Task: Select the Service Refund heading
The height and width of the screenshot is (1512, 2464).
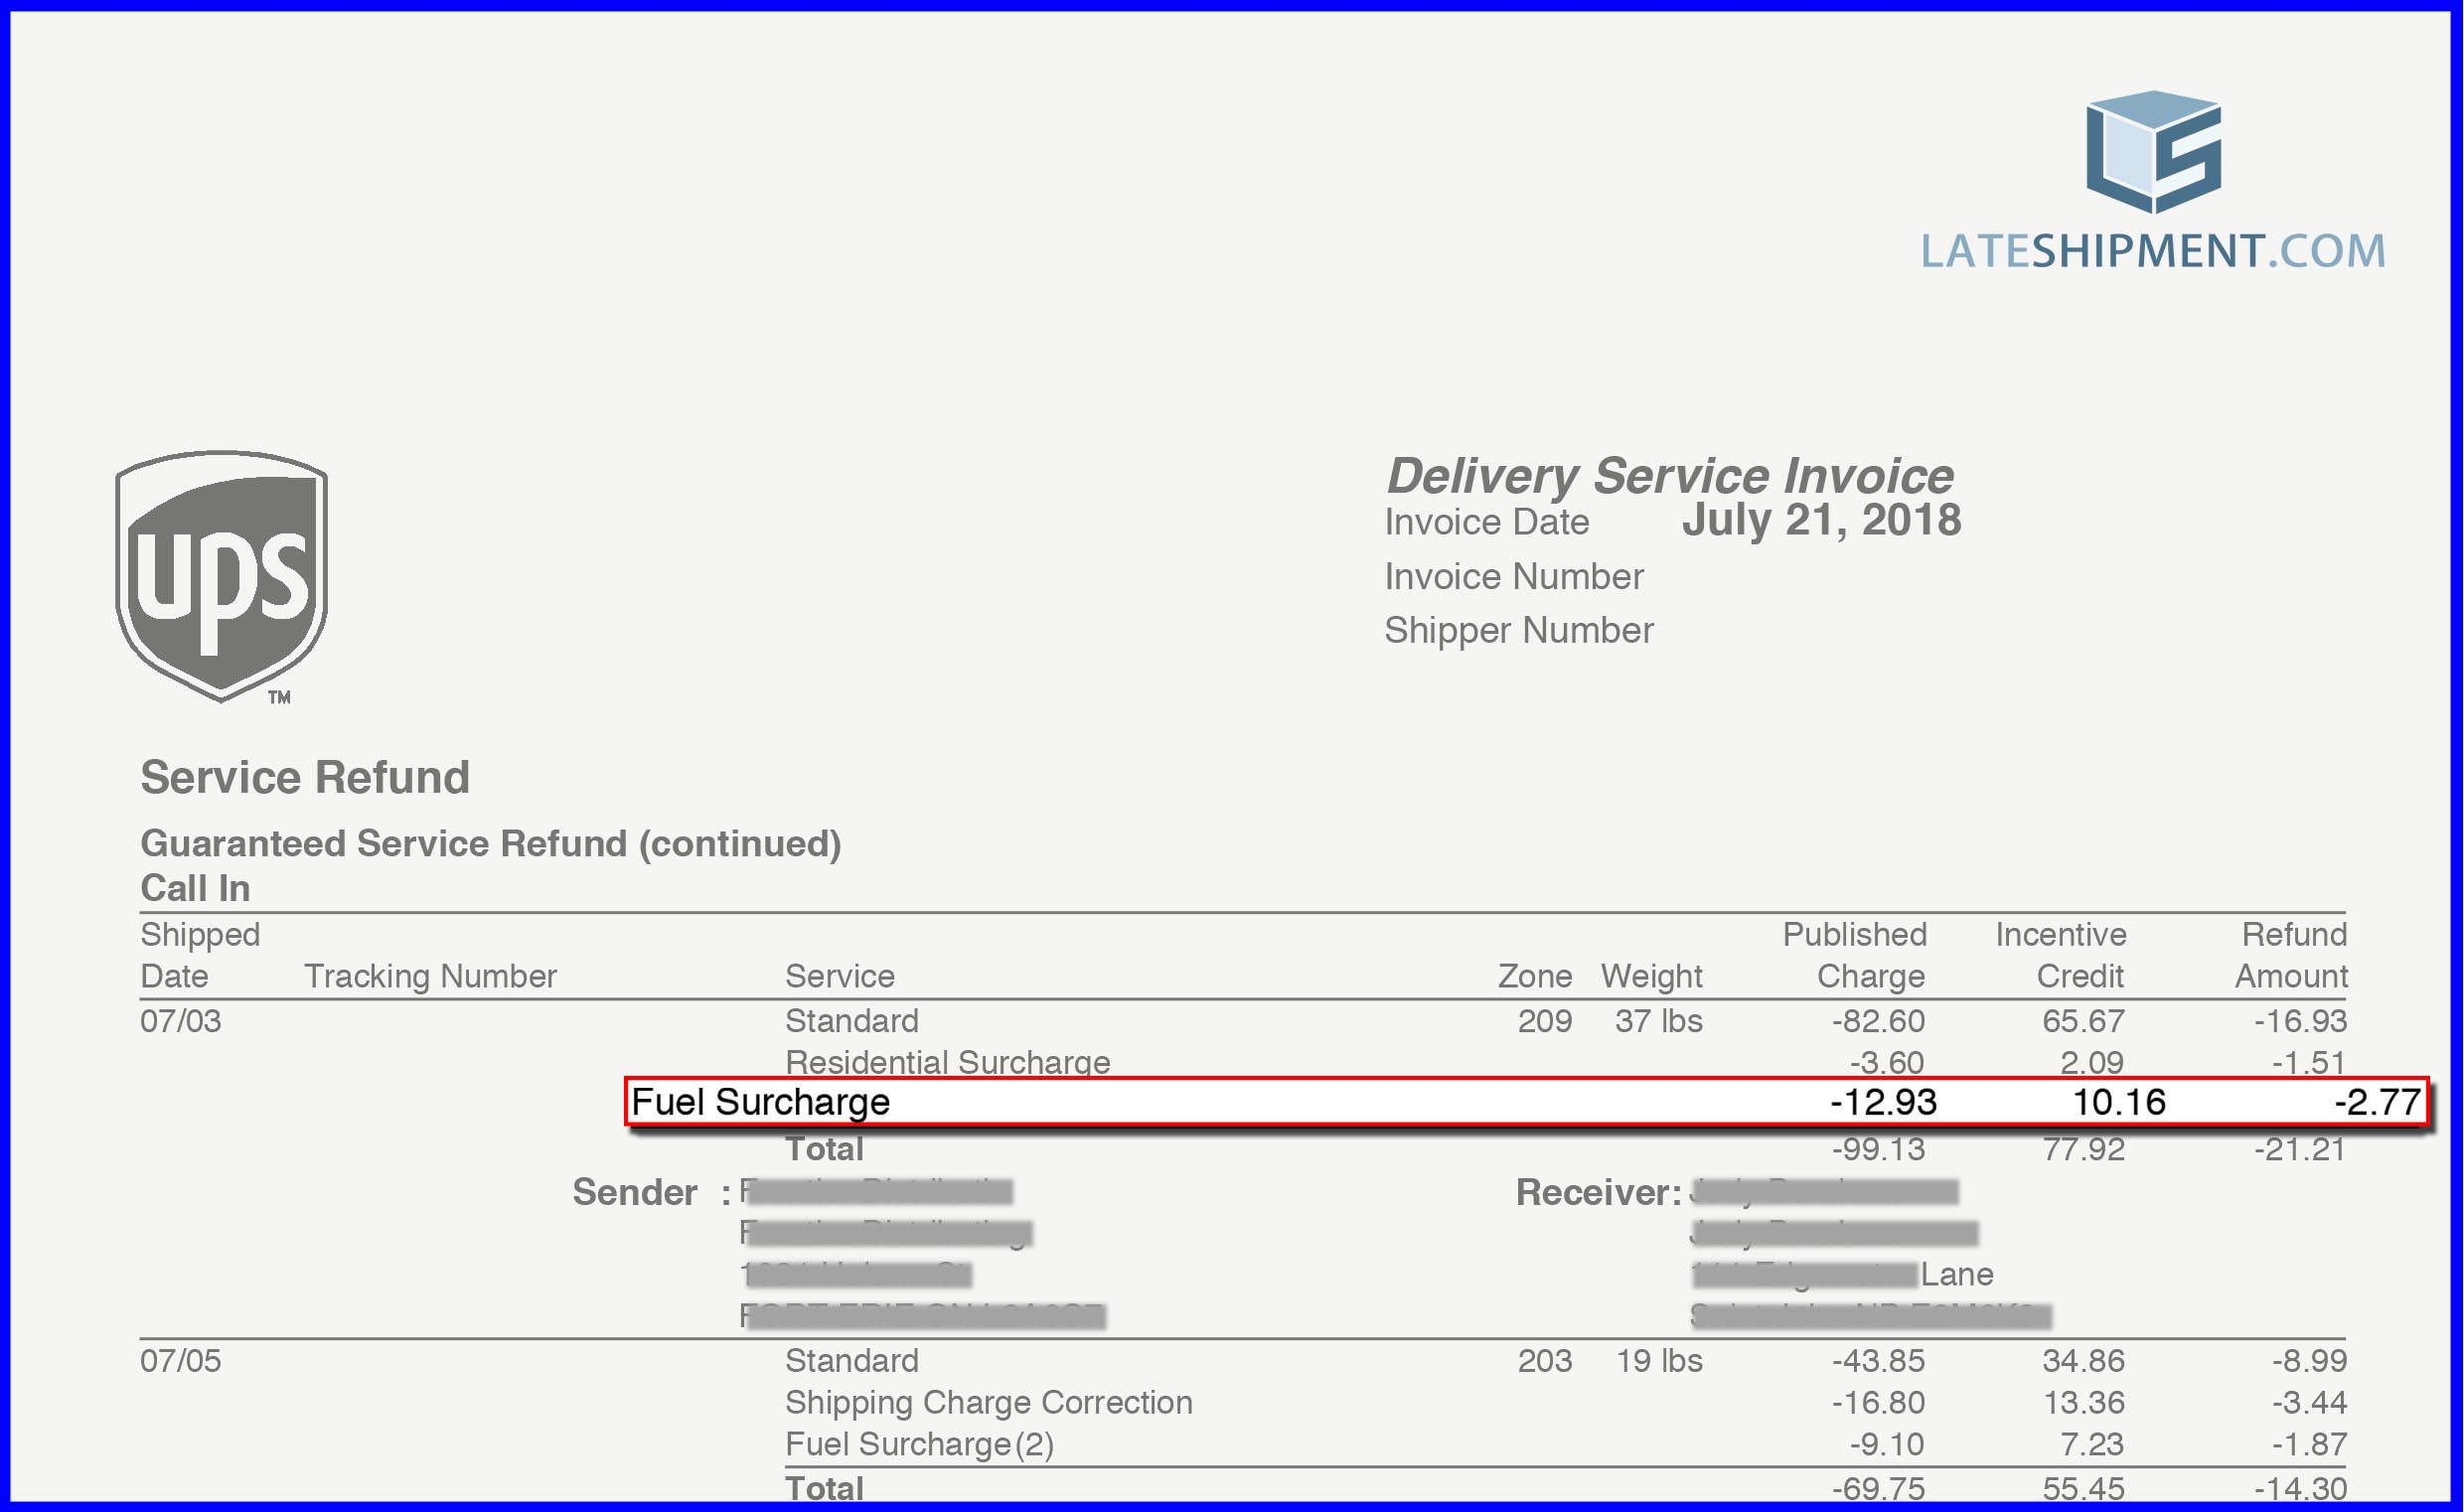Action: point(305,777)
